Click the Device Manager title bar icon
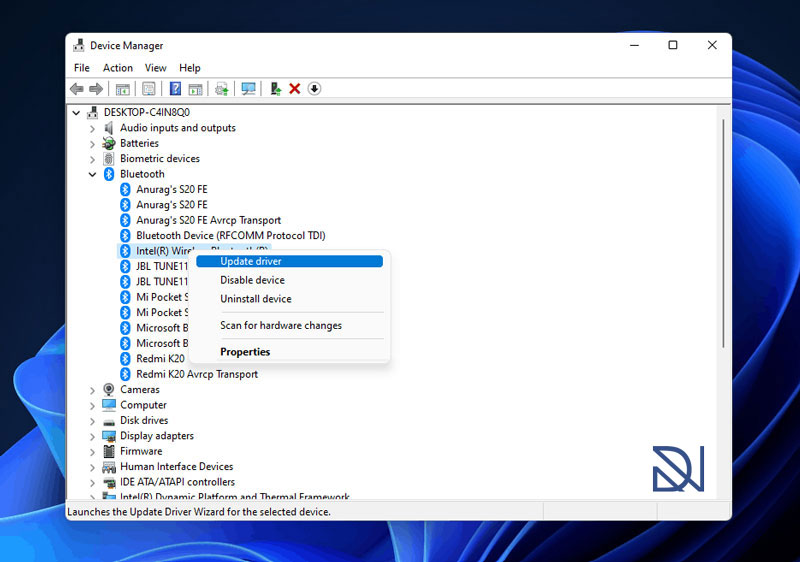Image resolution: width=800 pixels, height=562 pixels. point(79,45)
